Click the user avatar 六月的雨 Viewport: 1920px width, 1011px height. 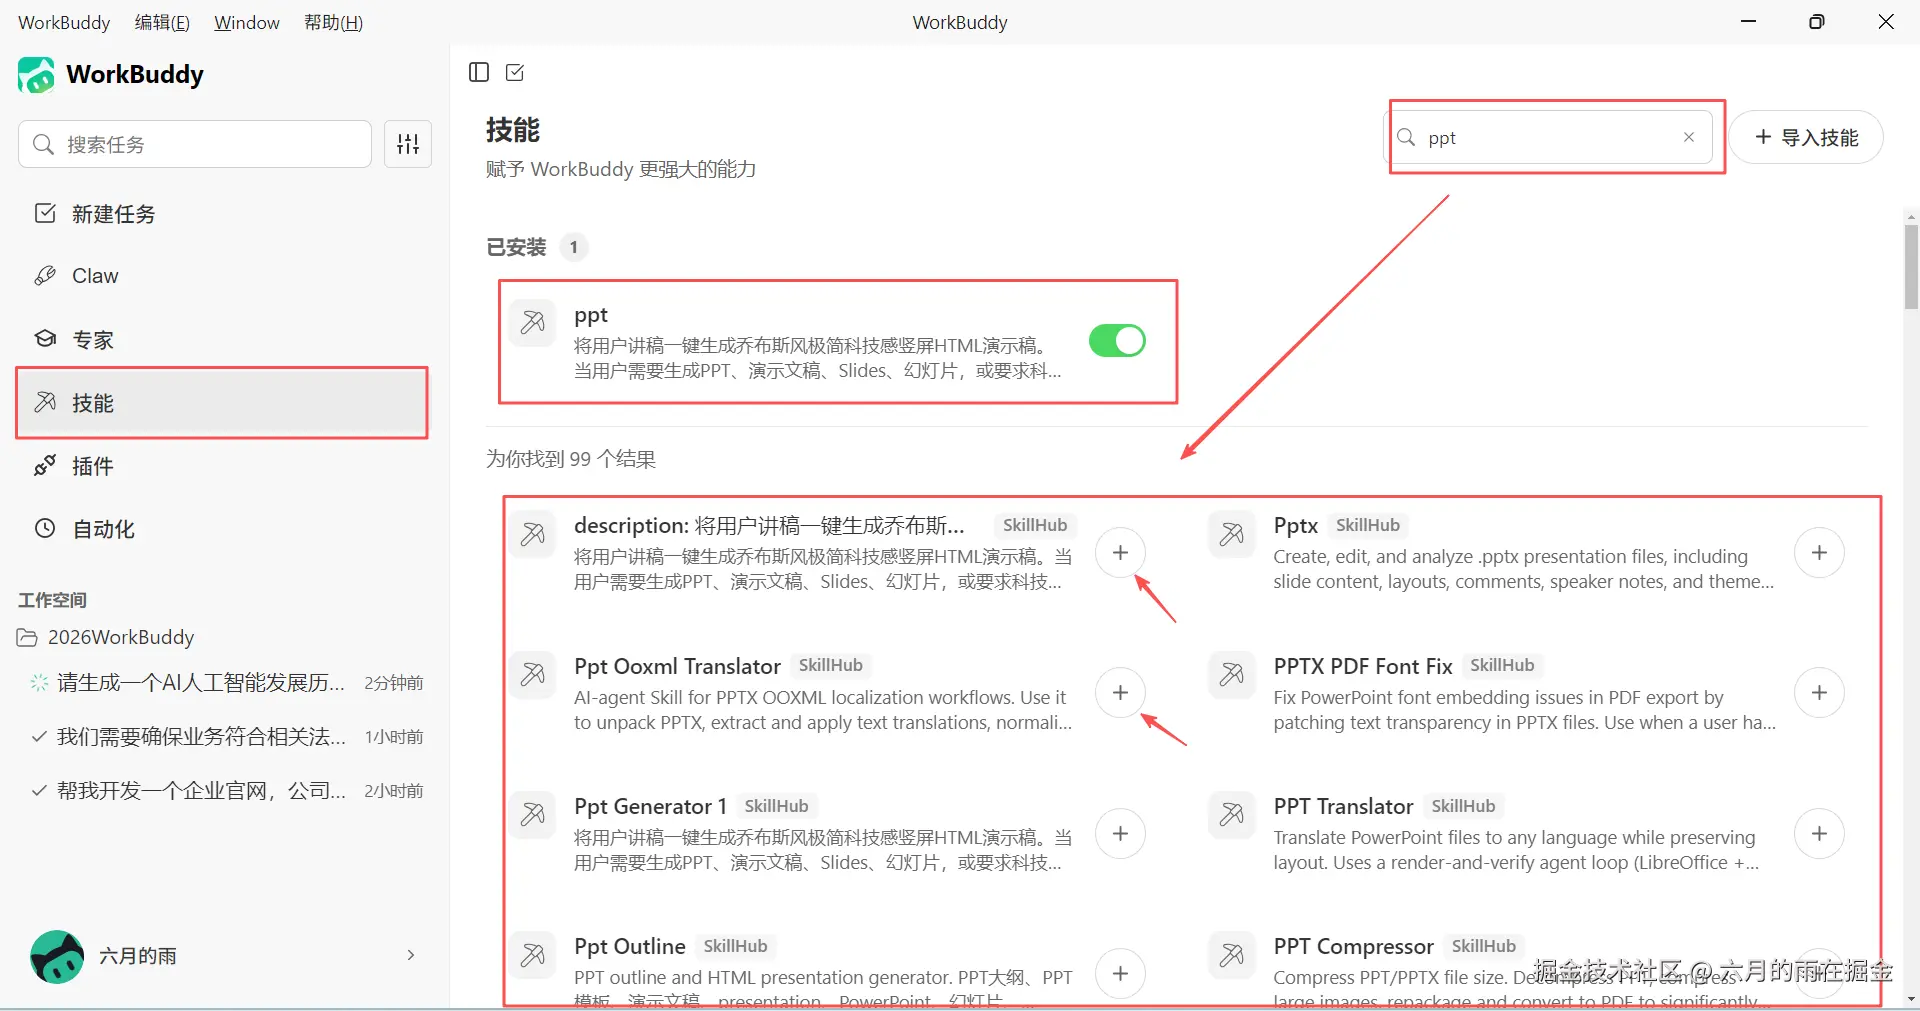pyautogui.click(x=57, y=956)
